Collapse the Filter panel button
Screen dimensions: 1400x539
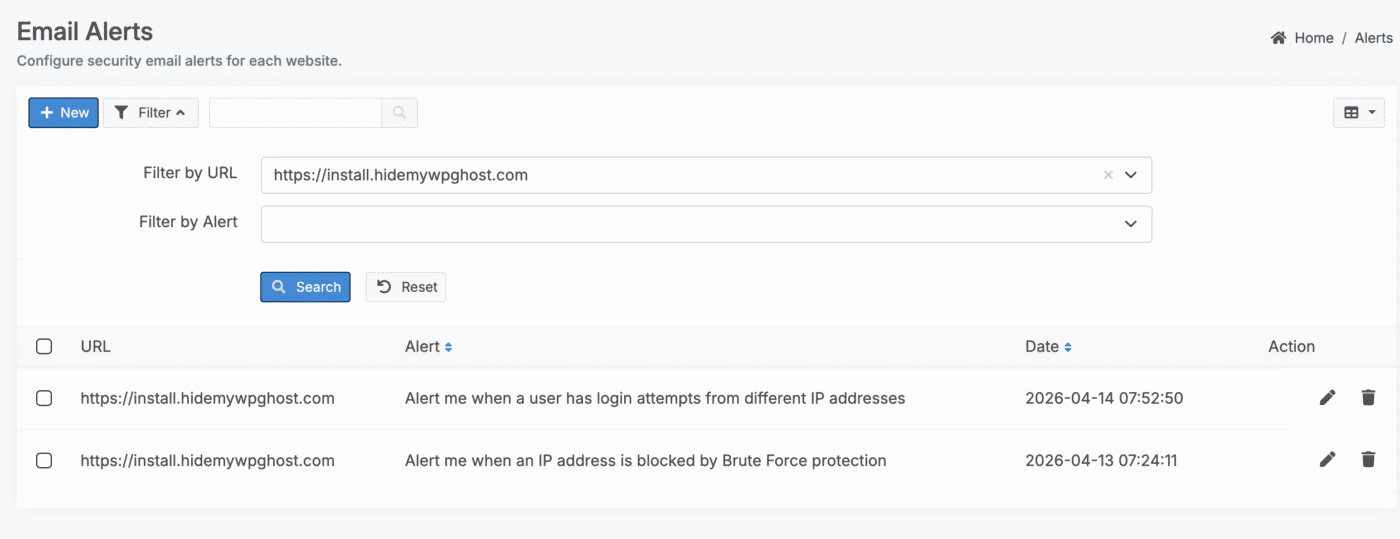(x=151, y=113)
